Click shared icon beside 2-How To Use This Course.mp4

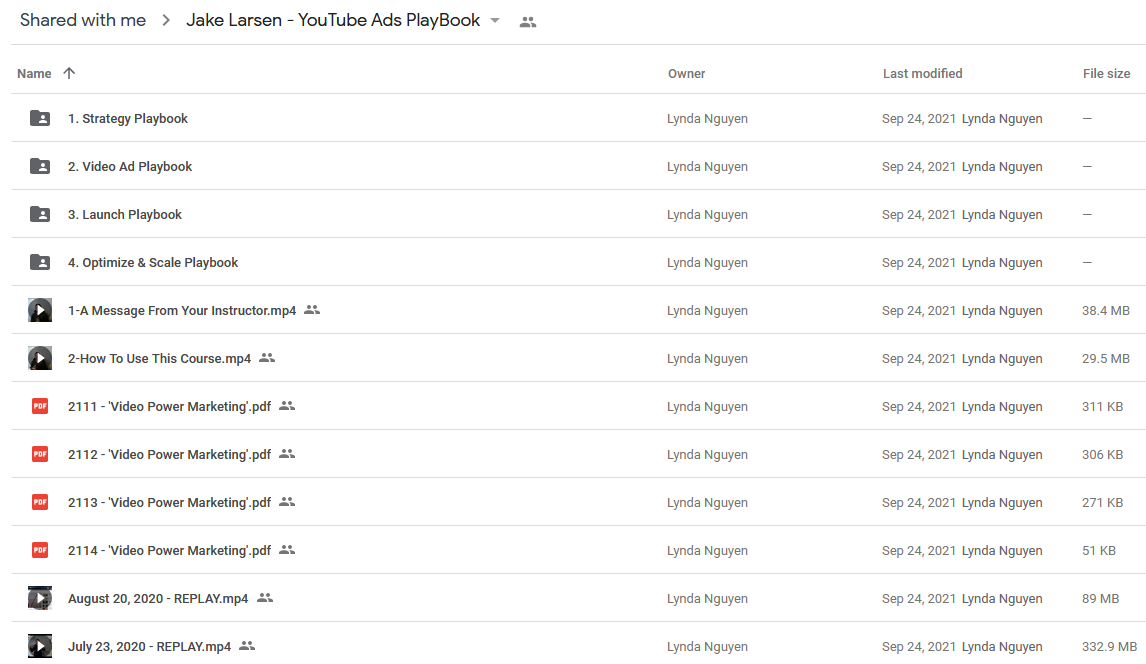tap(267, 358)
